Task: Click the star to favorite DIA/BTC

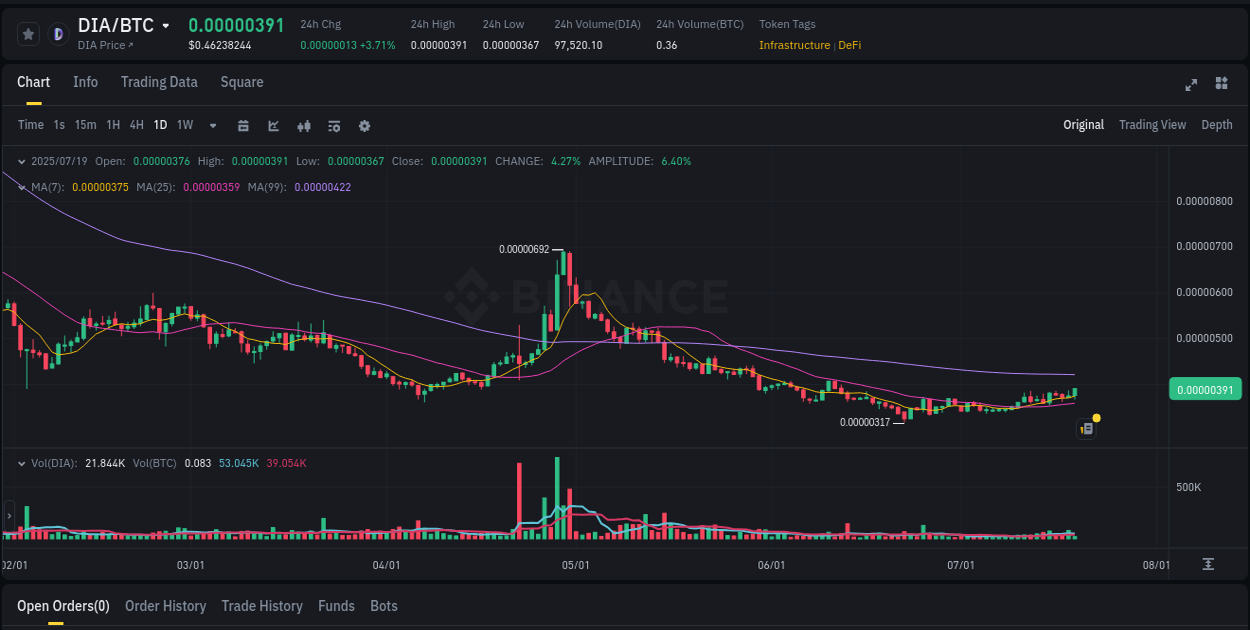Action: (29, 33)
